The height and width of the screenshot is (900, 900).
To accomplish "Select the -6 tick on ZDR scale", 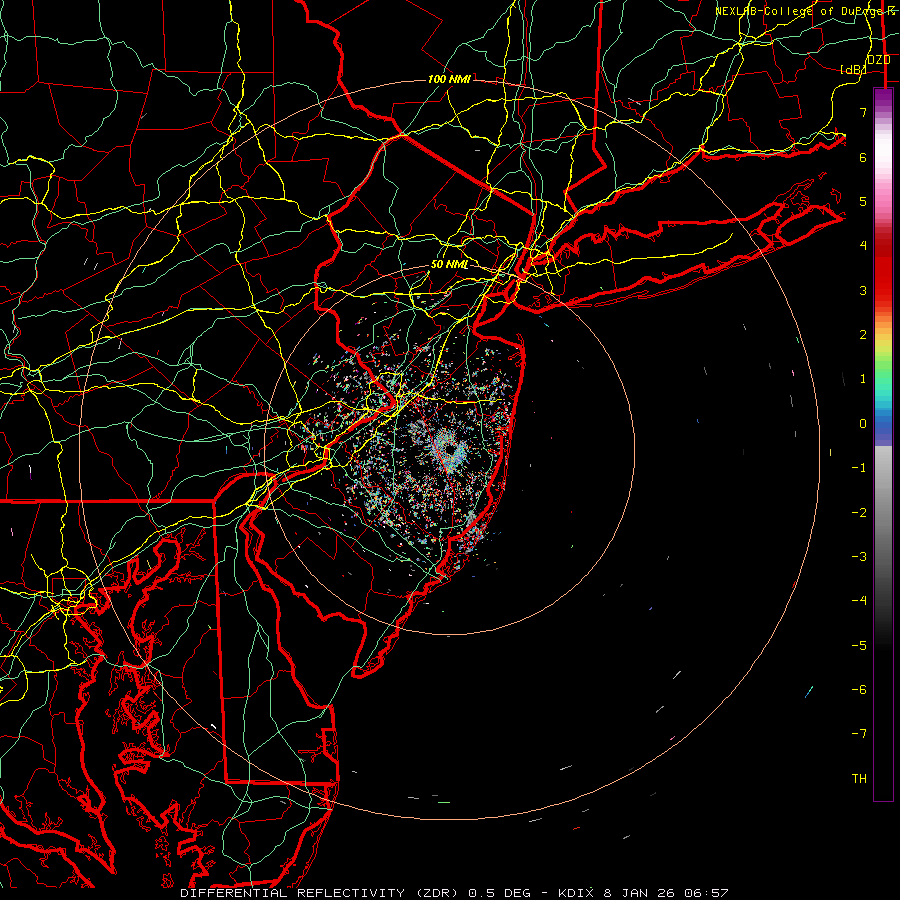I will point(859,690).
